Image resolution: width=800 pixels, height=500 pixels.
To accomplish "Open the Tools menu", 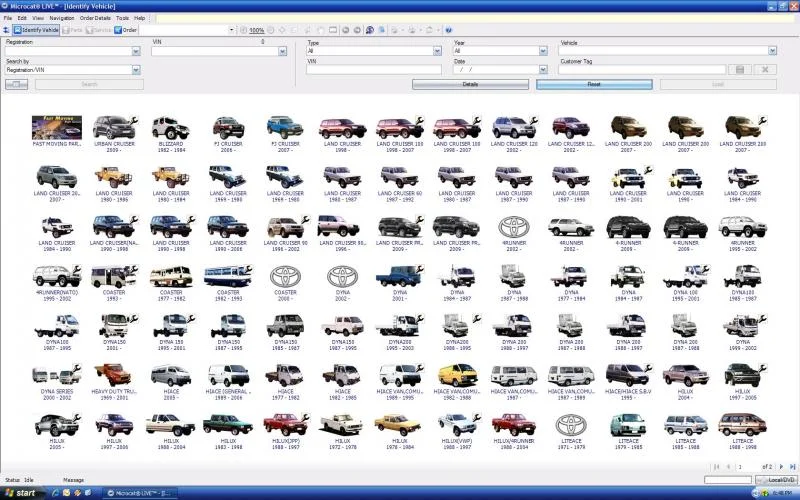I will click(x=122, y=18).
